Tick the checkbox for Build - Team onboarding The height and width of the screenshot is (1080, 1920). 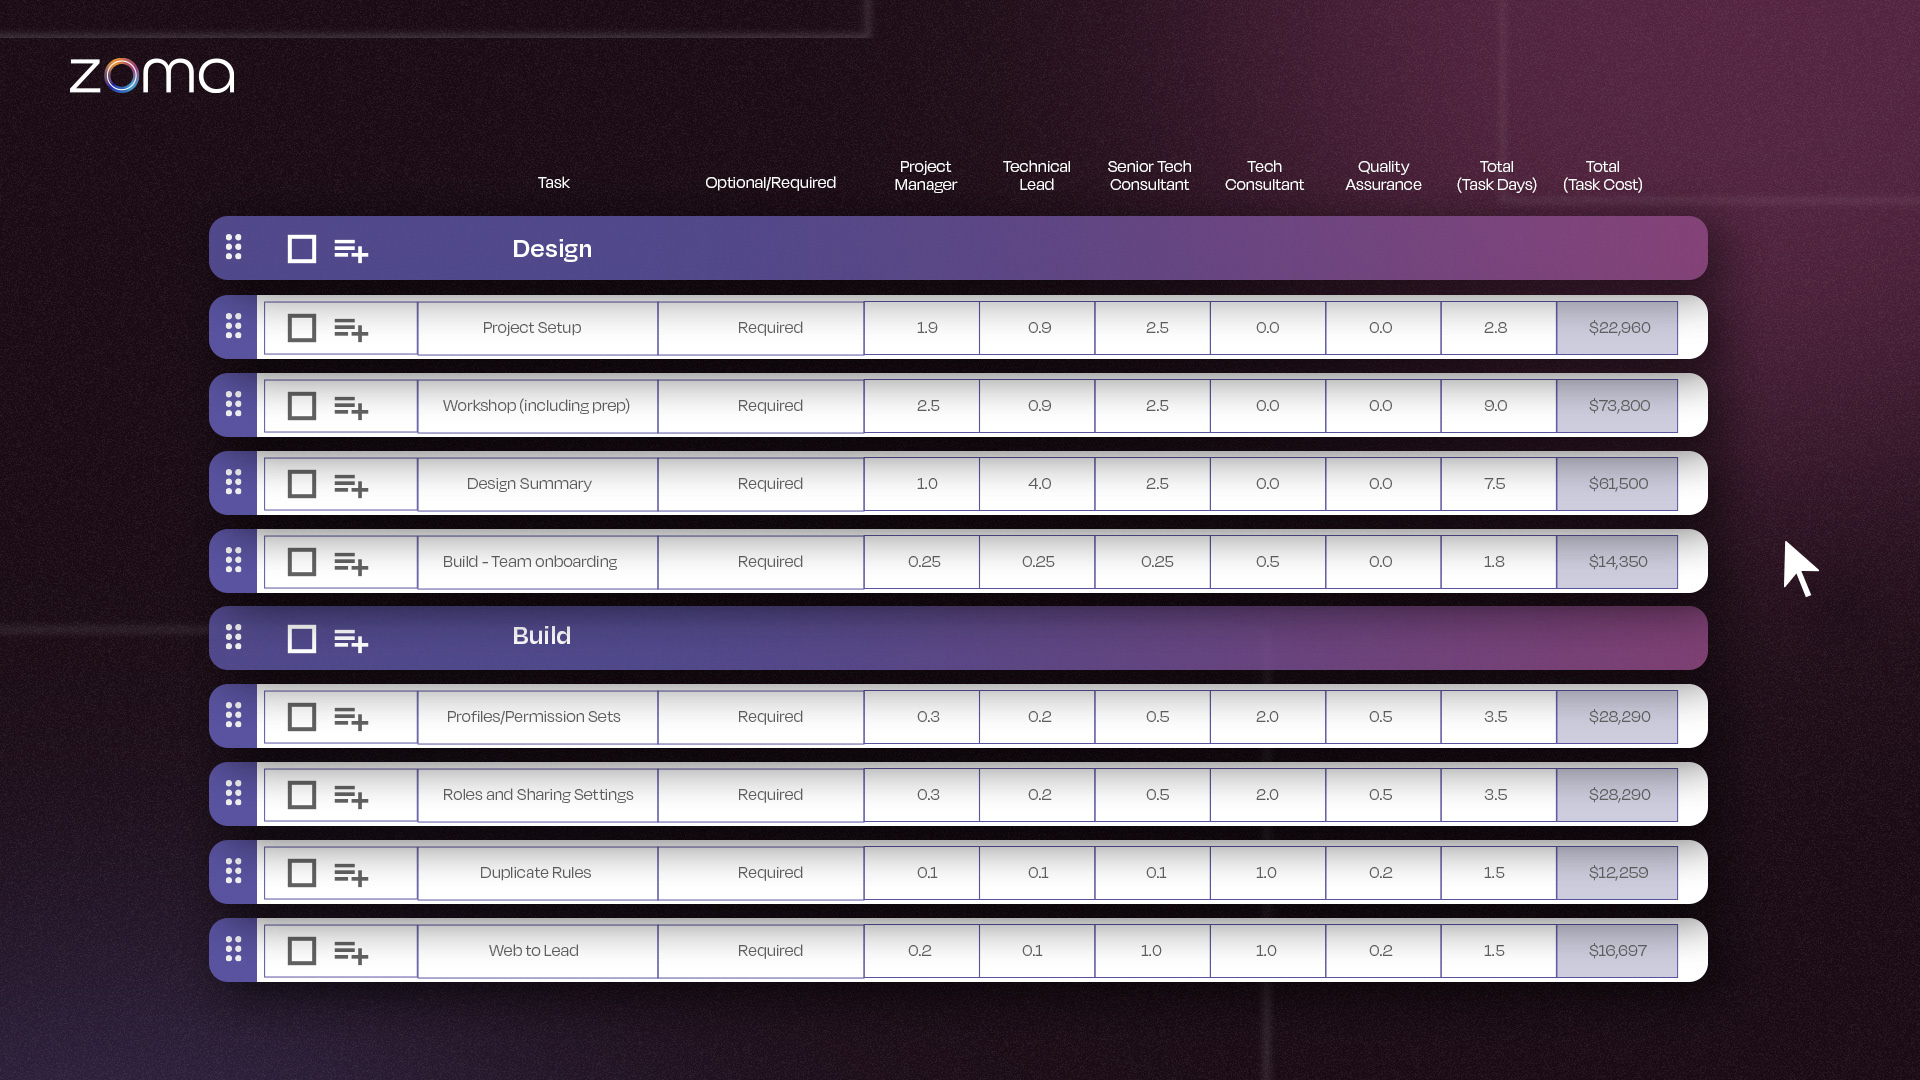coord(301,562)
